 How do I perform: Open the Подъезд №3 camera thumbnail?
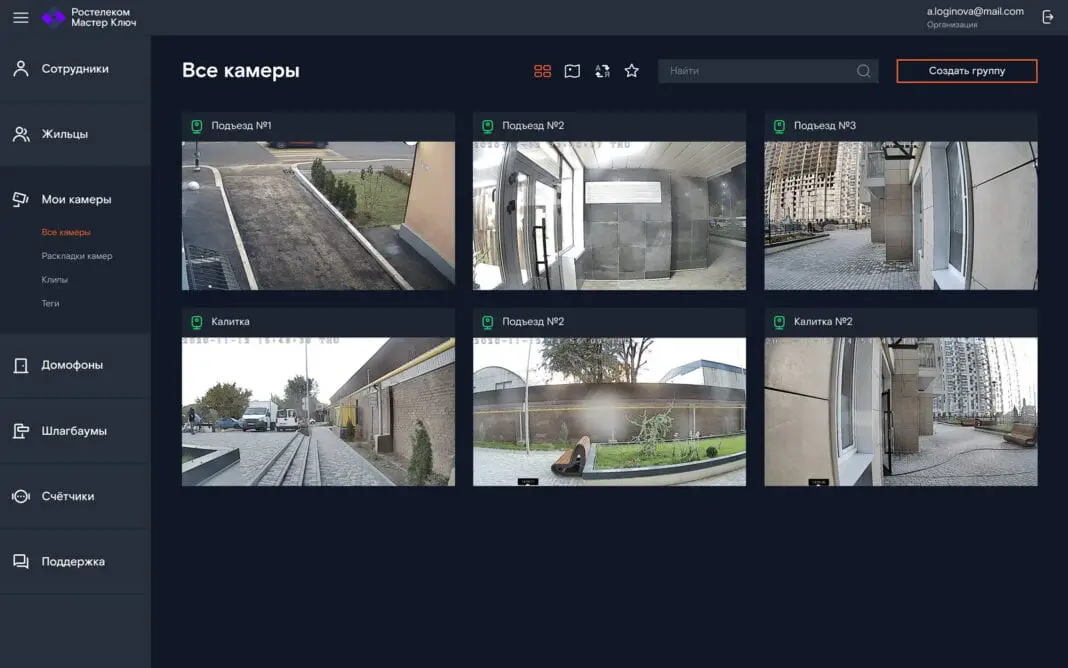pyautogui.click(x=900, y=215)
